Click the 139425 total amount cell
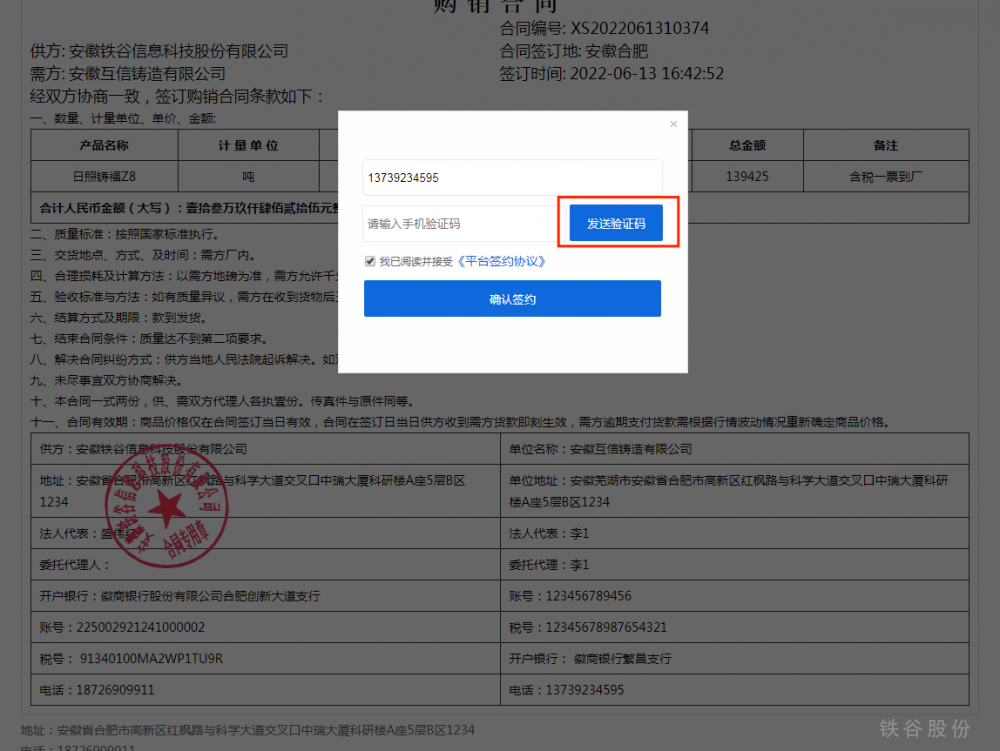 (x=747, y=176)
